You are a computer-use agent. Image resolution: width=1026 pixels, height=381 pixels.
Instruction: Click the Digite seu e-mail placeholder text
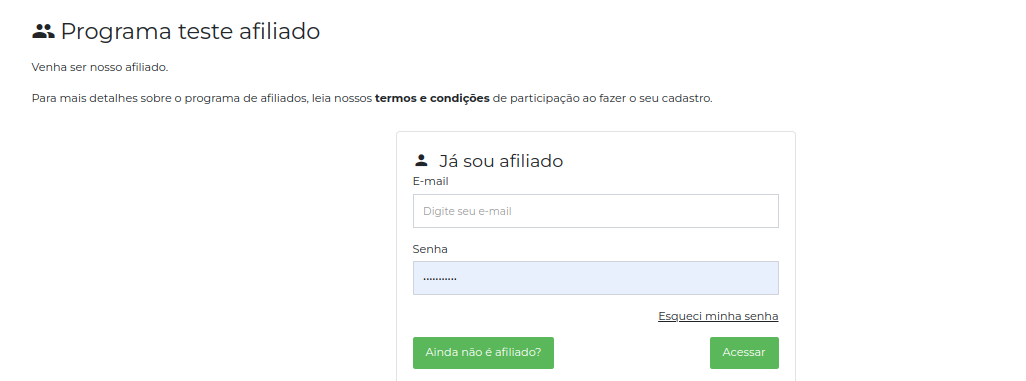[x=467, y=211]
